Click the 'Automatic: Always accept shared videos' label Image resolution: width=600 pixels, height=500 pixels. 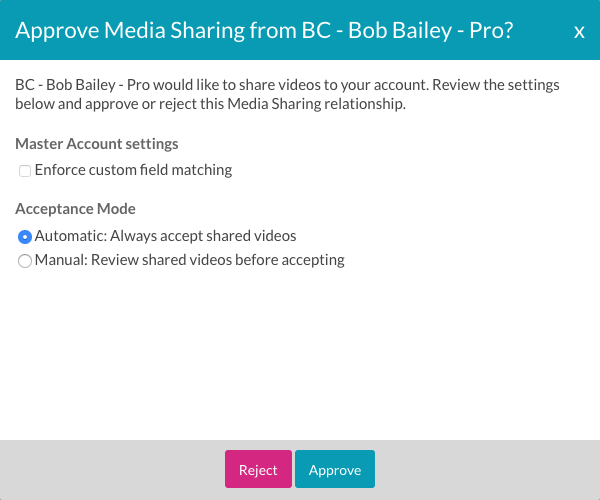tap(165, 236)
